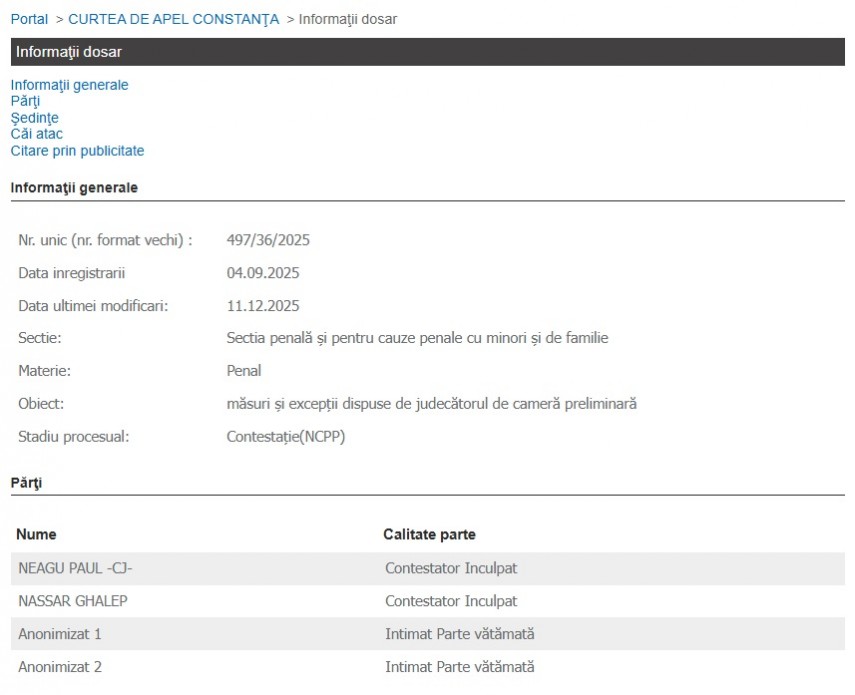Select the NASSAR GHALEP party row
Image resolution: width=855 pixels, height=695 pixels.
pyautogui.click(x=72, y=601)
